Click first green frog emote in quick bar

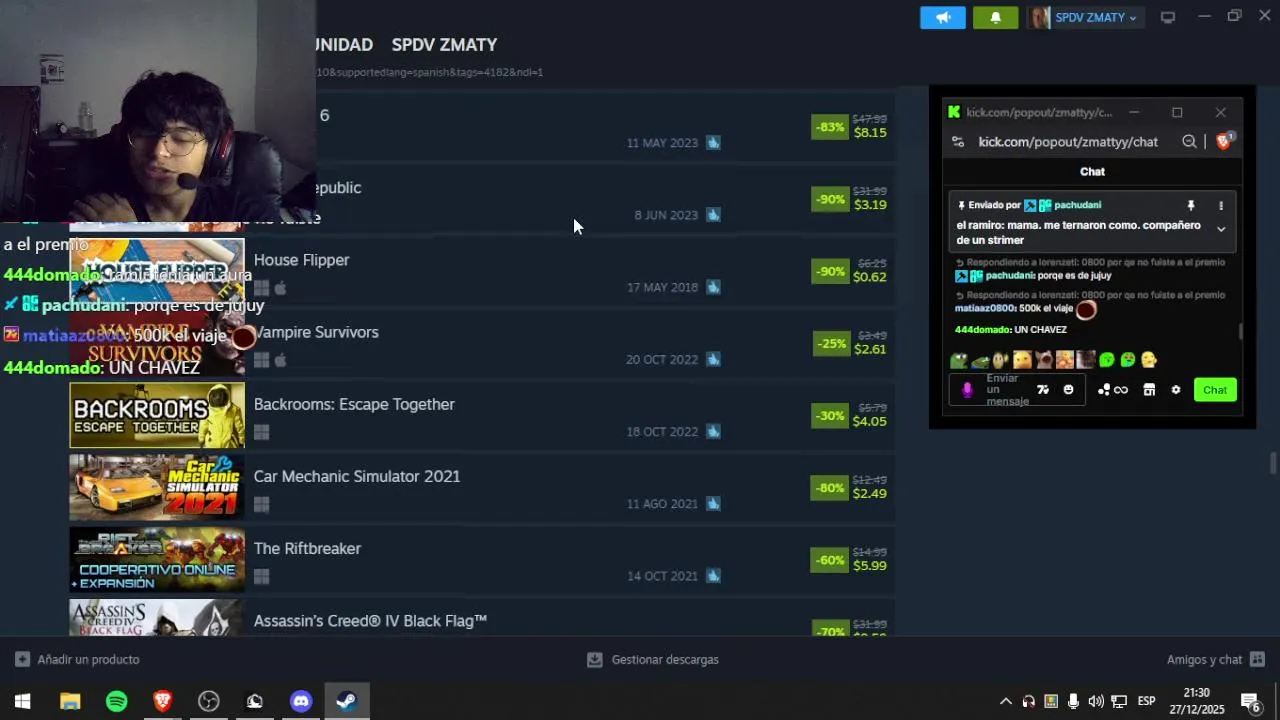(959, 360)
